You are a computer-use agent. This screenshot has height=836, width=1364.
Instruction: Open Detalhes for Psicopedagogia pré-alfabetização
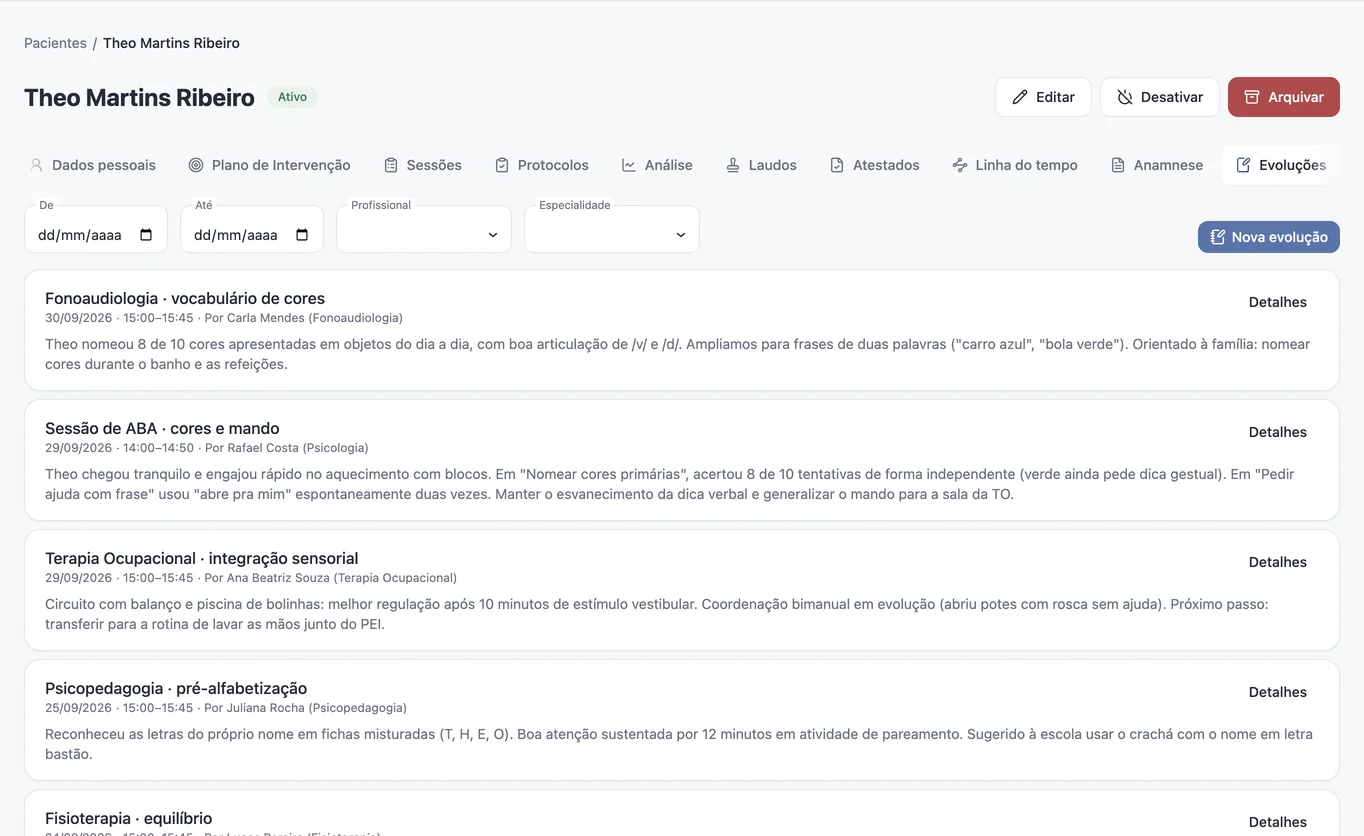click(1278, 692)
